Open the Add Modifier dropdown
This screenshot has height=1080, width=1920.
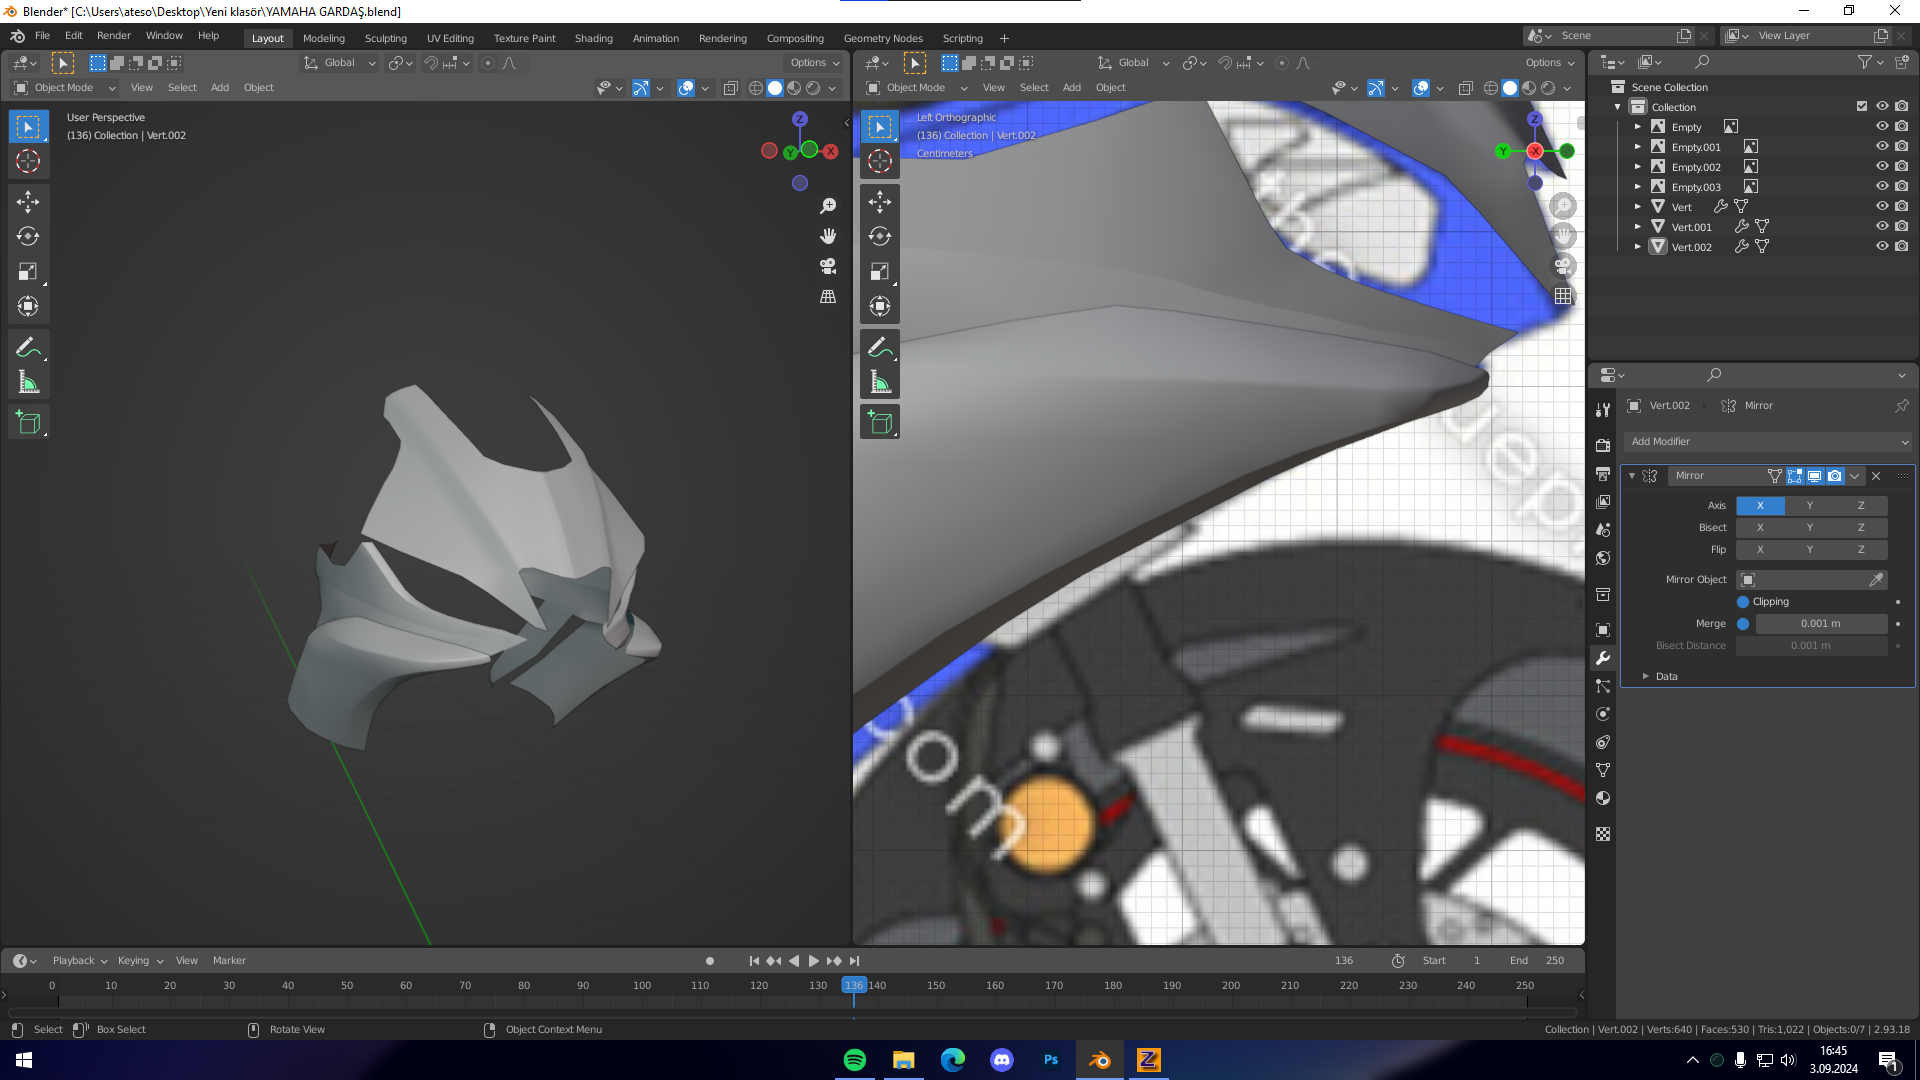[1768, 442]
